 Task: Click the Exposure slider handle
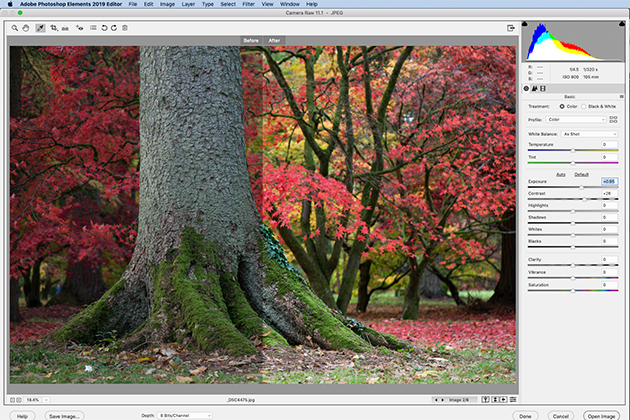(x=581, y=187)
